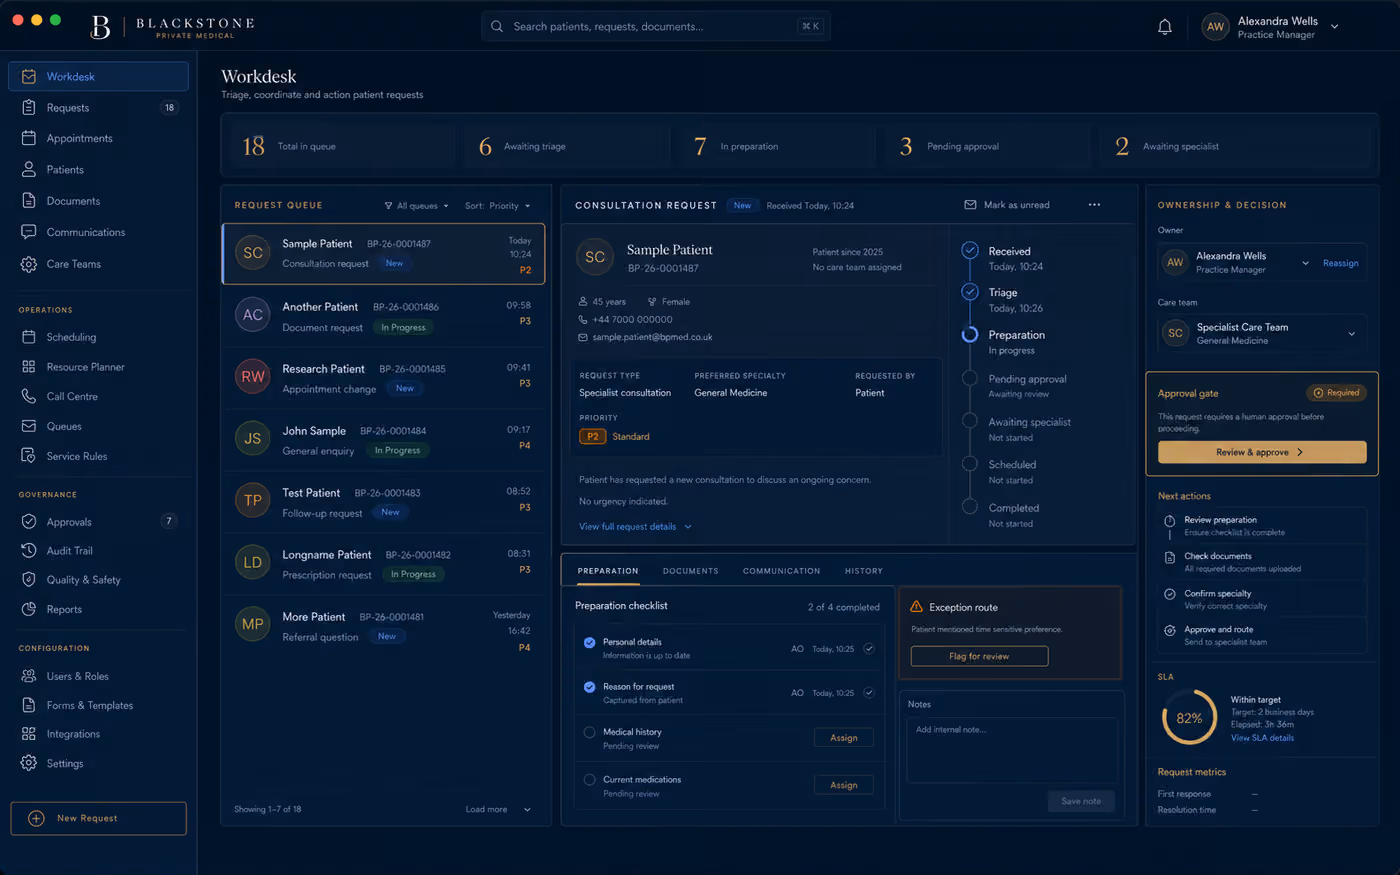Click the search patients input field

[x=656, y=26]
